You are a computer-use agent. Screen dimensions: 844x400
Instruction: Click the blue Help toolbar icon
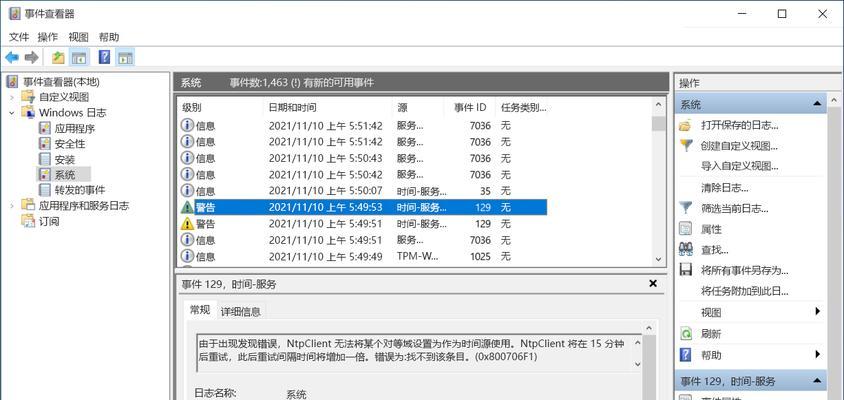[104, 57]
